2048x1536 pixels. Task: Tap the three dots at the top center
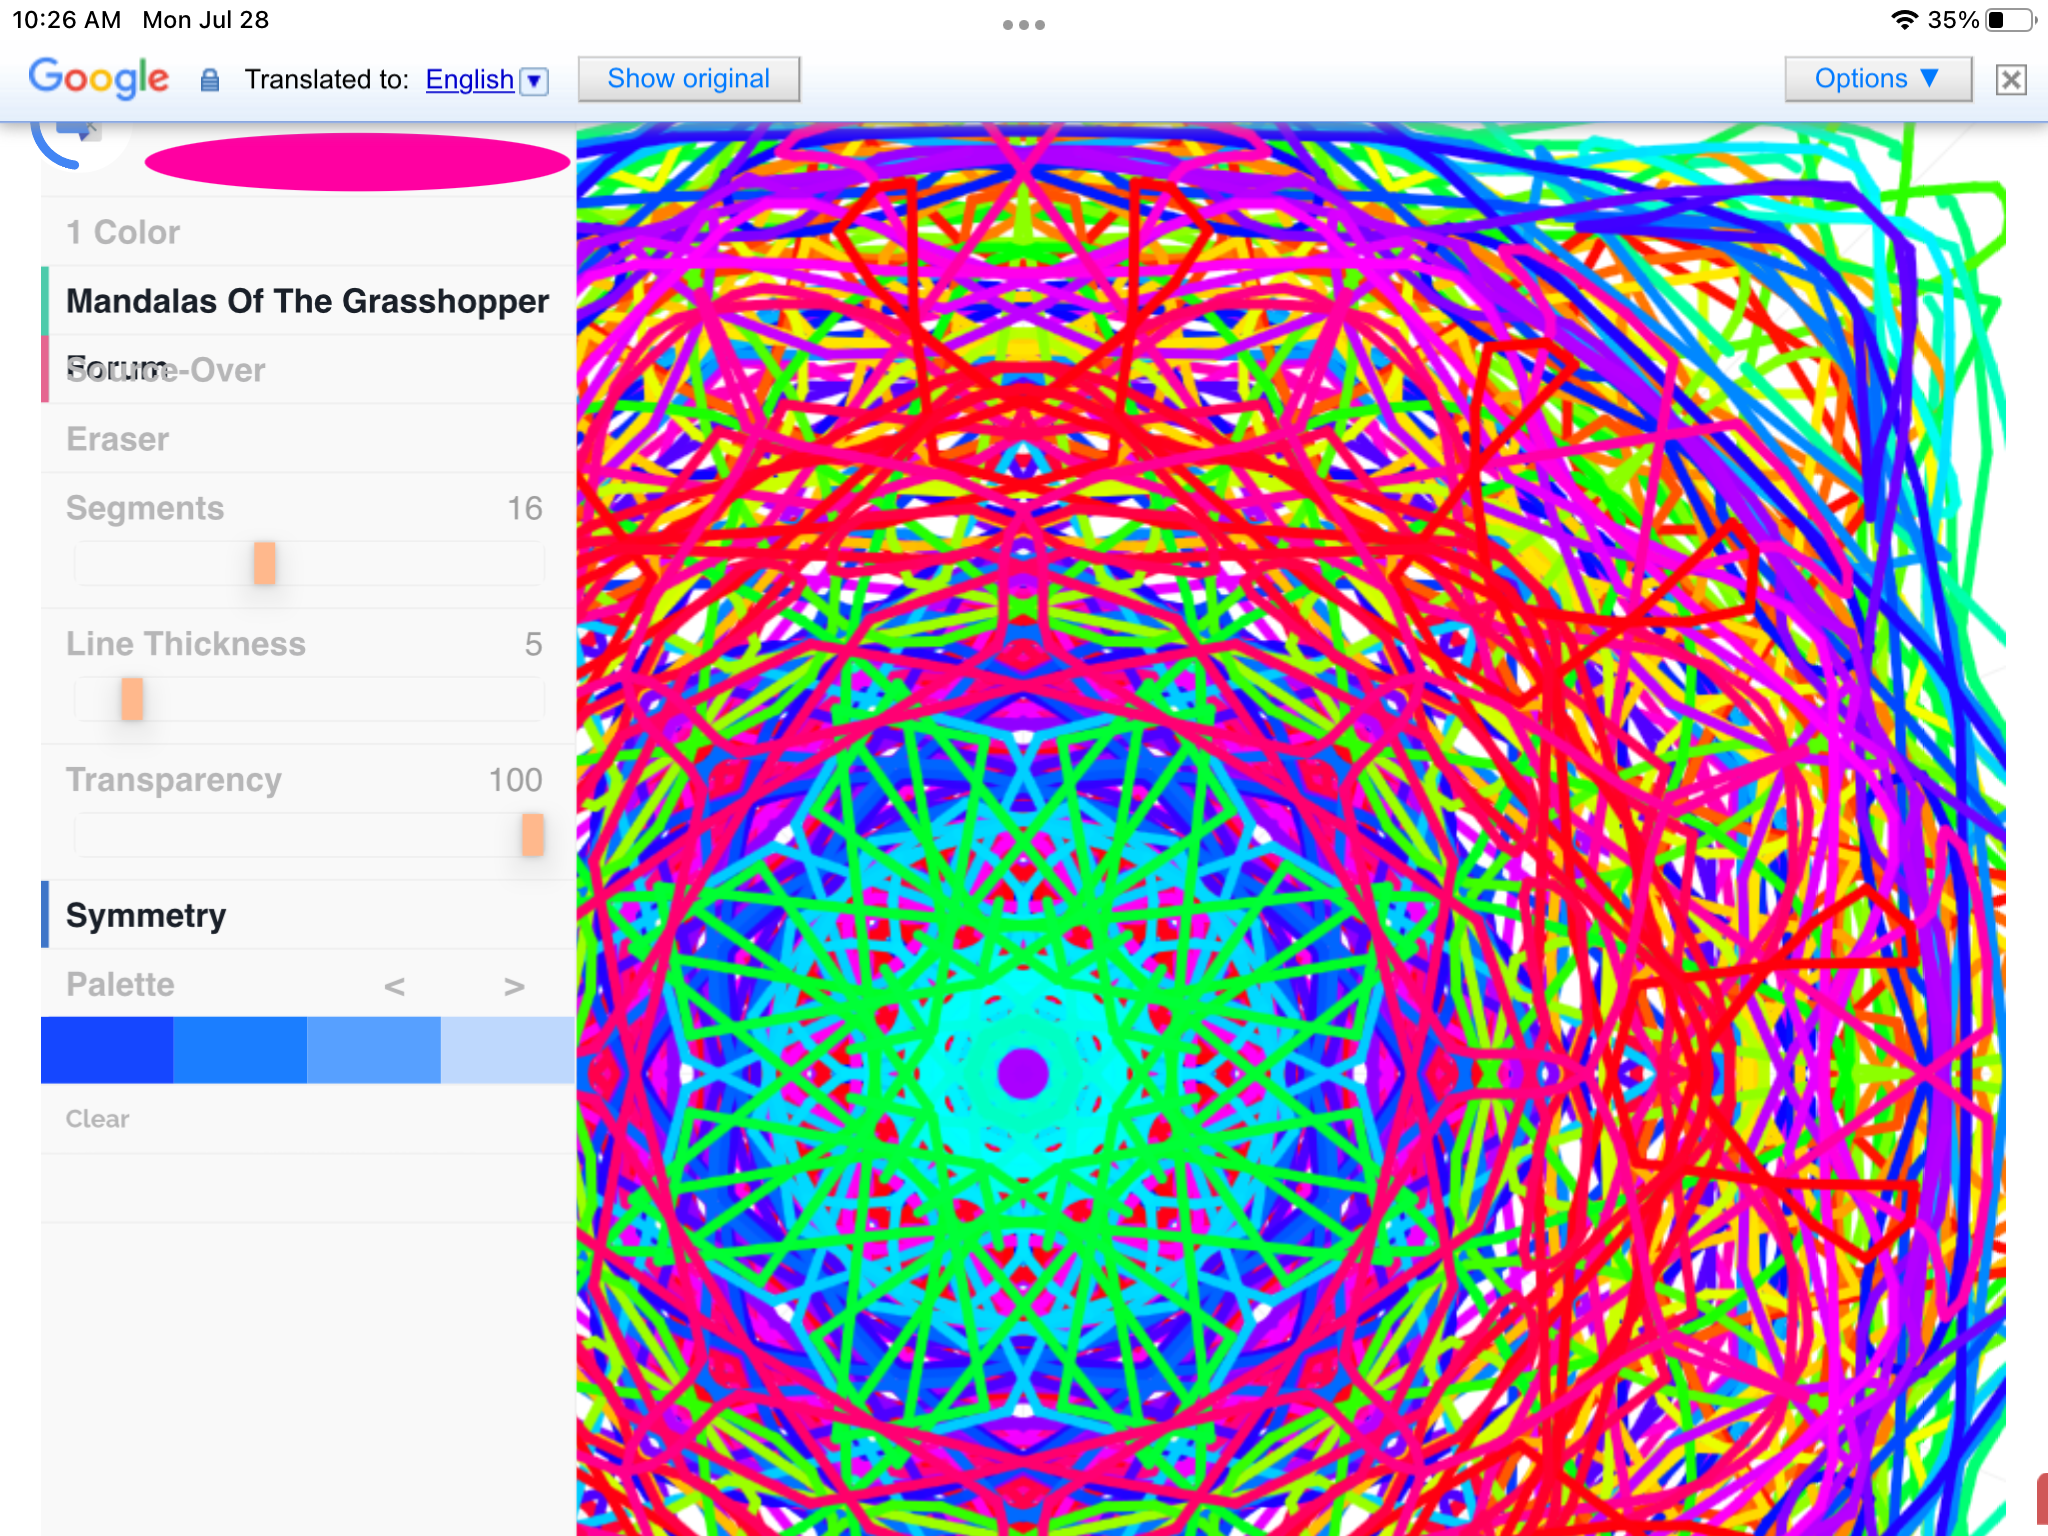tap(1024, 25)
